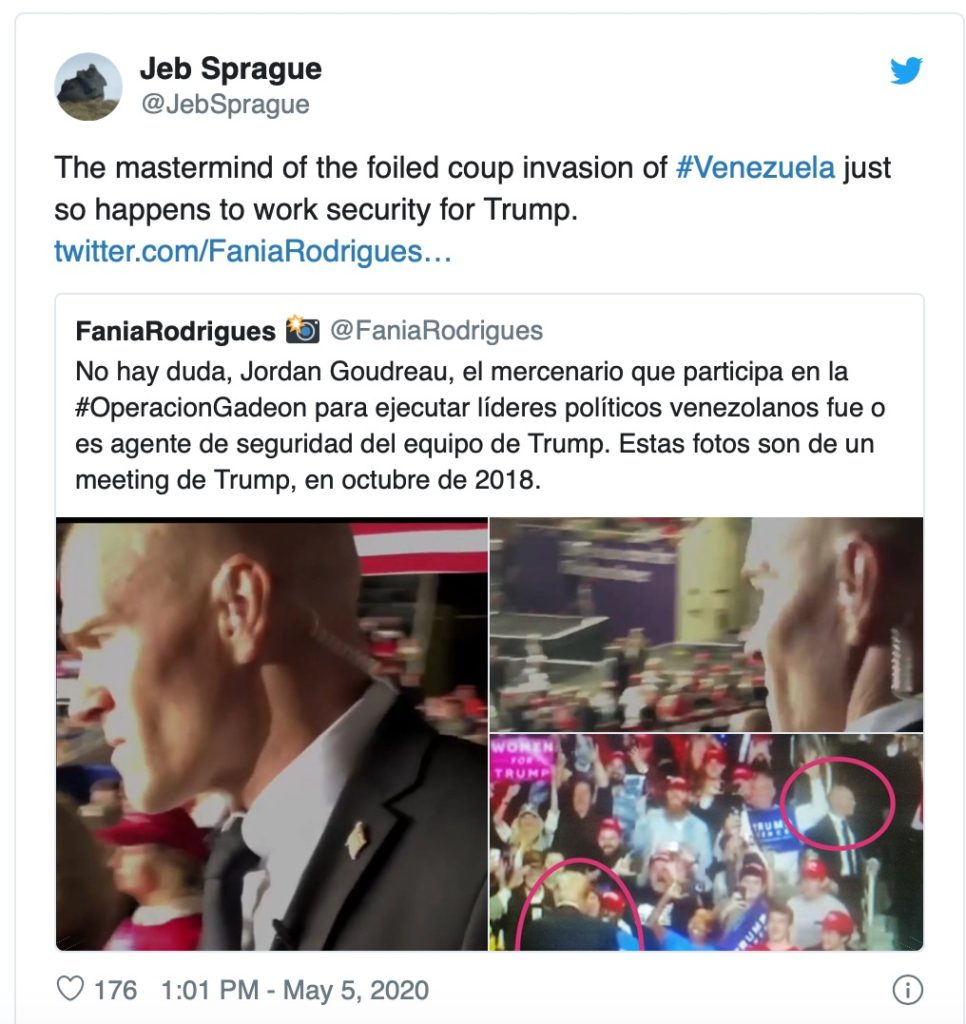Click the @JebSprague handle
The image size is (966, 1024).
click(x=225, y=104)
